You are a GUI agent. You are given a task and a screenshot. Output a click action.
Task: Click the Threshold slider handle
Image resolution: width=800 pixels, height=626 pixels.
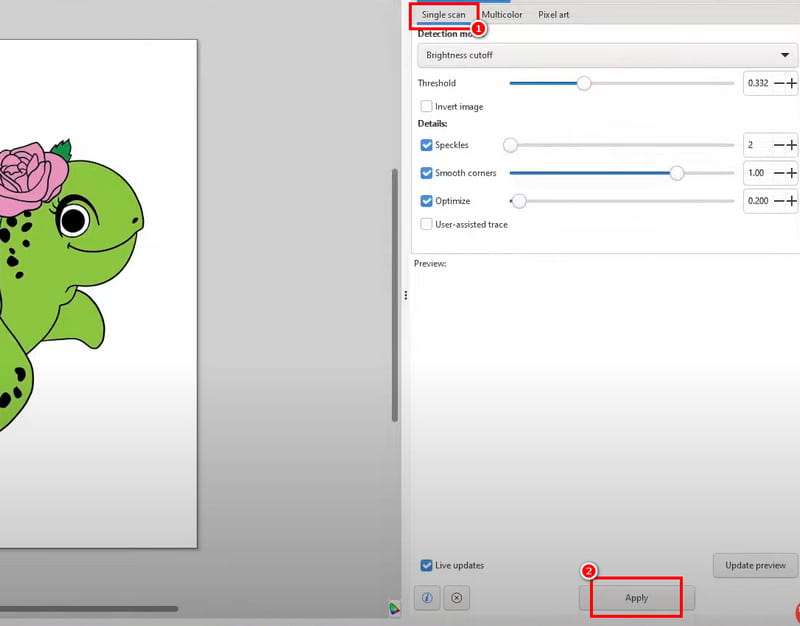click(584, 83)
